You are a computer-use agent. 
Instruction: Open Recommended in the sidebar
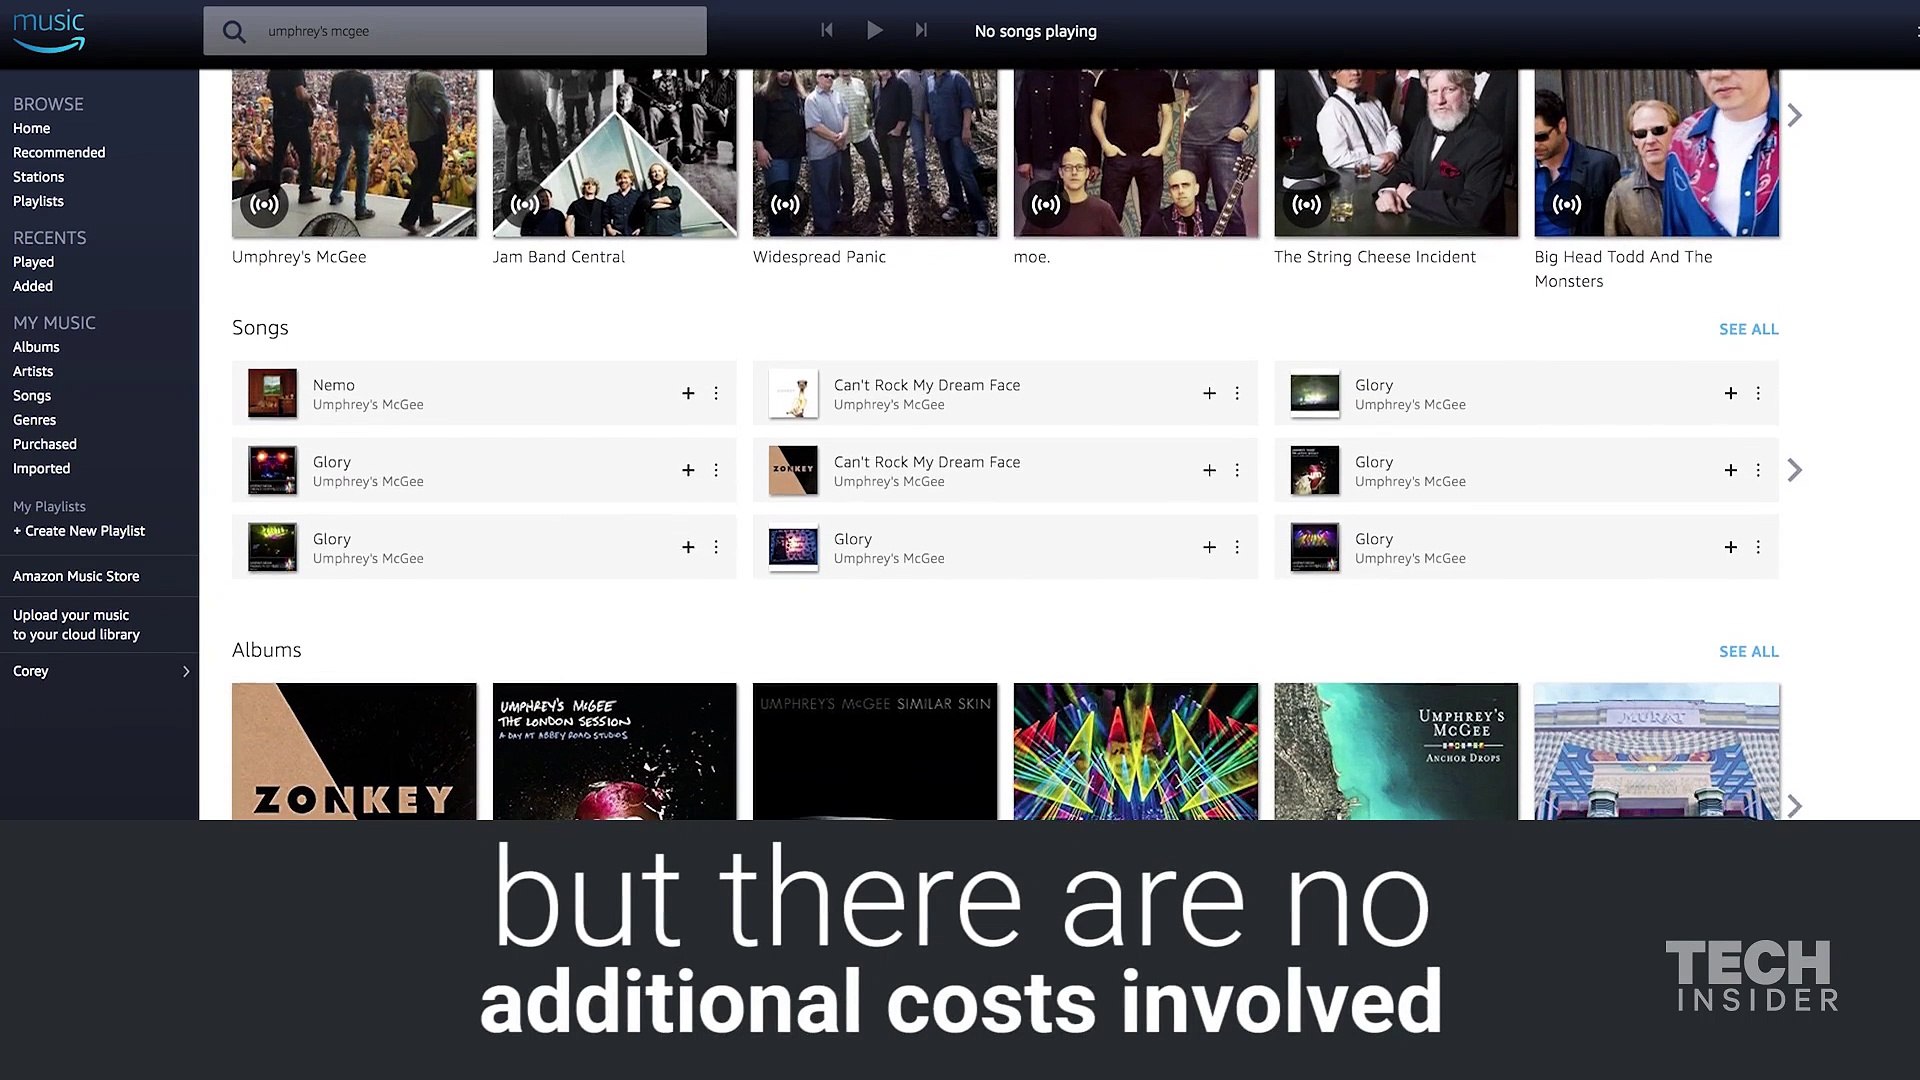(59, 153)
